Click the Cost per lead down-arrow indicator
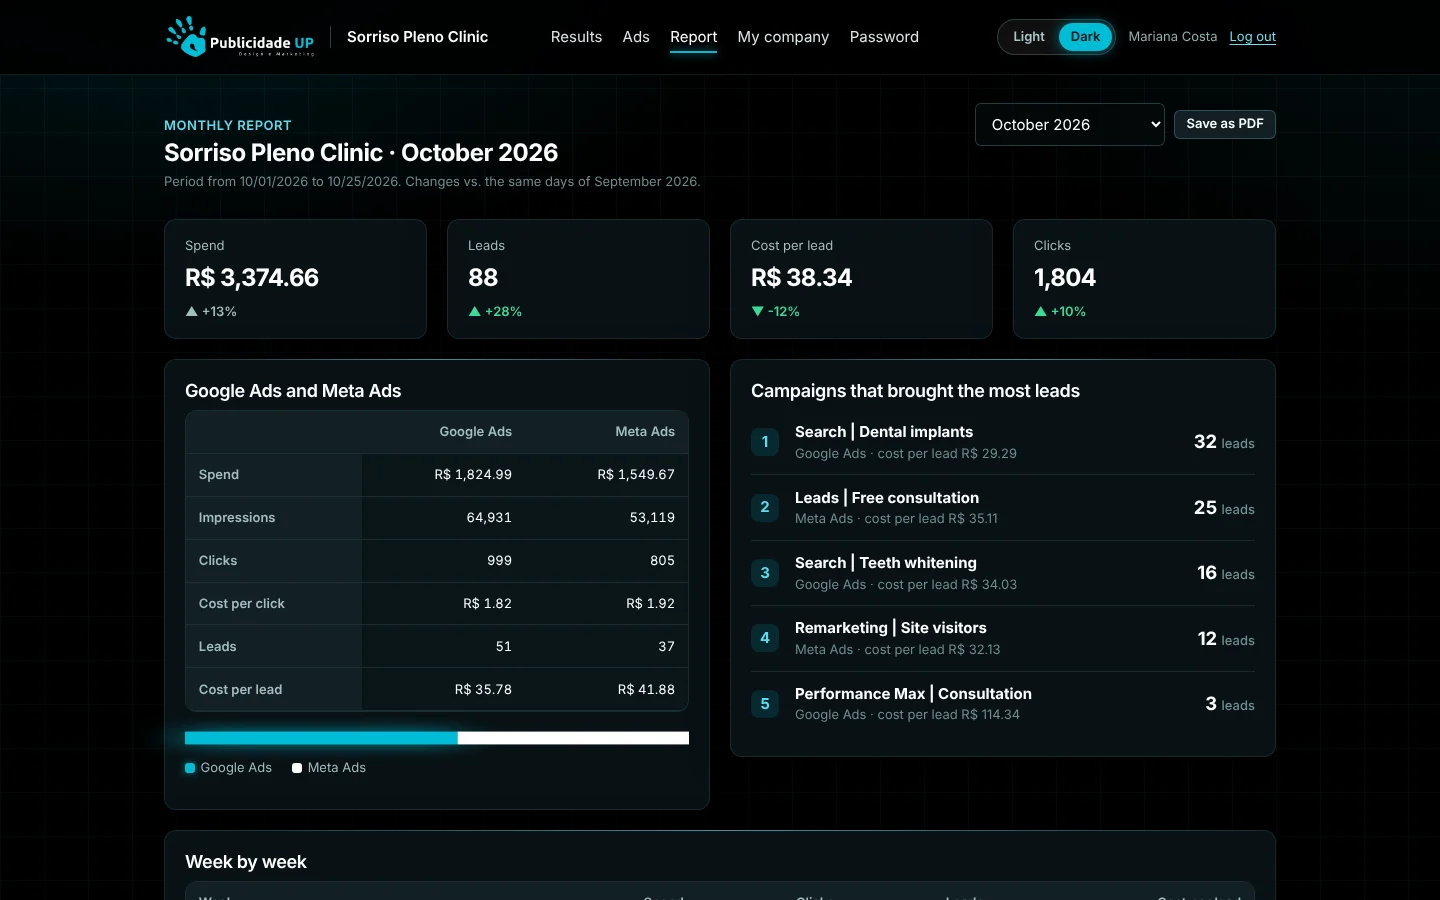The height and width of the screenshot is (900, 1440). (758, 312)
